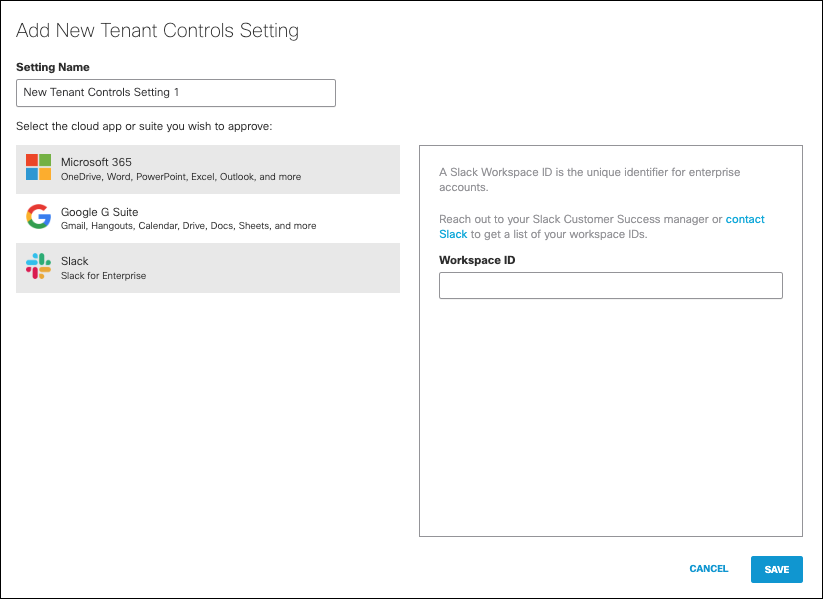Click the 'Slack for Enterprise' subtitle
The height and width of the screenshot is (599, 823).
(x=103, y=276)
